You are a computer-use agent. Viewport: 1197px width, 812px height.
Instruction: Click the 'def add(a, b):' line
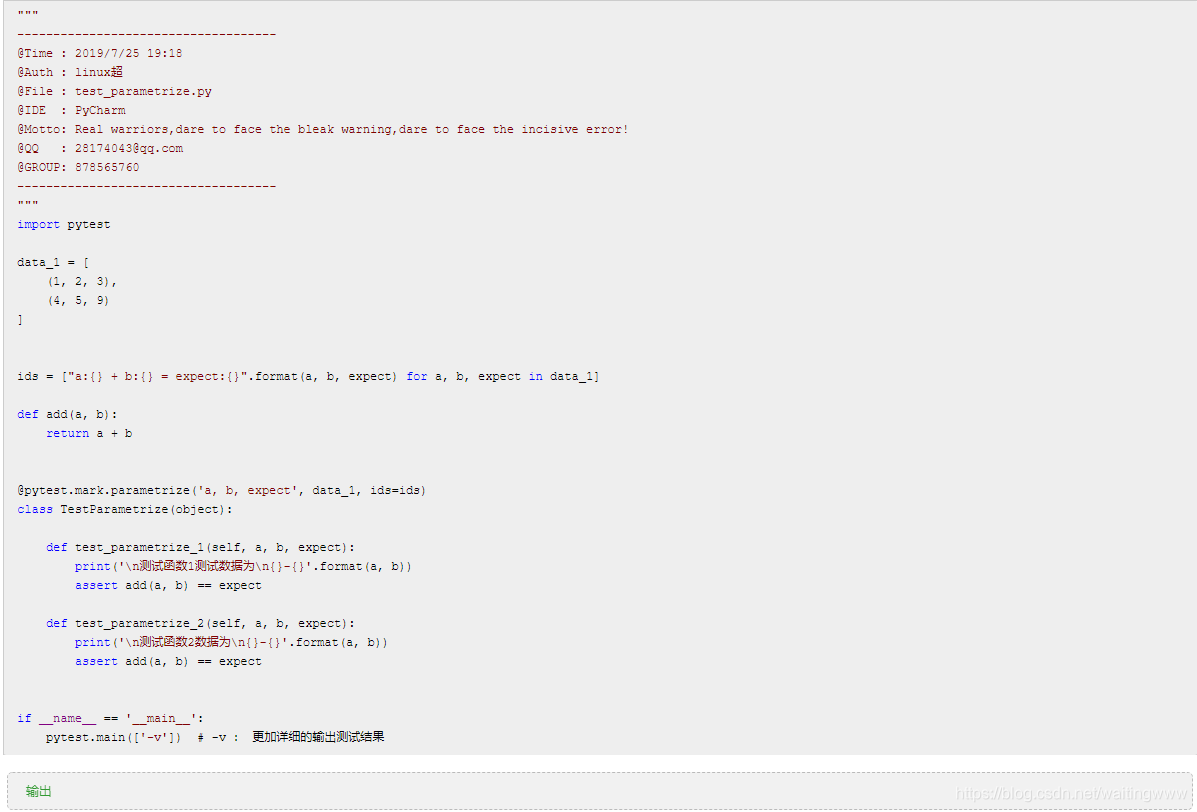point(67,414)
